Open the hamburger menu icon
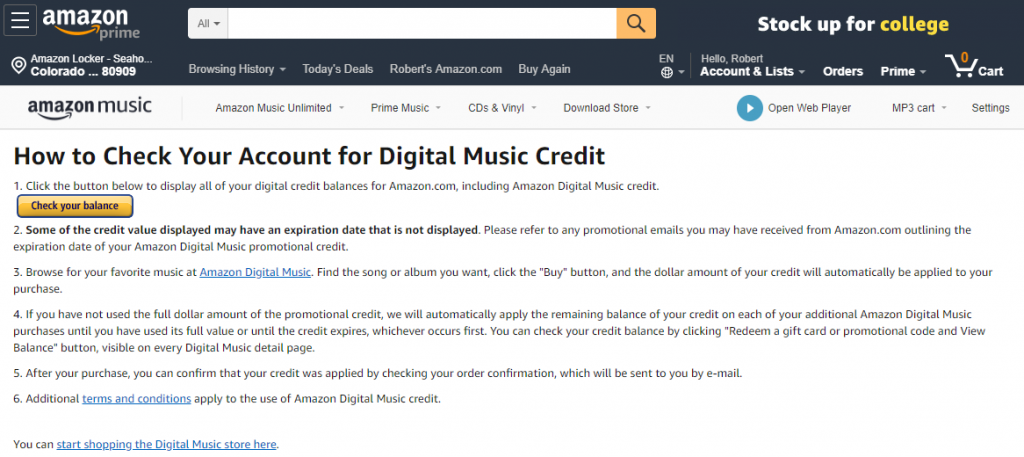 pyautogui.click(x=20, y=20)
